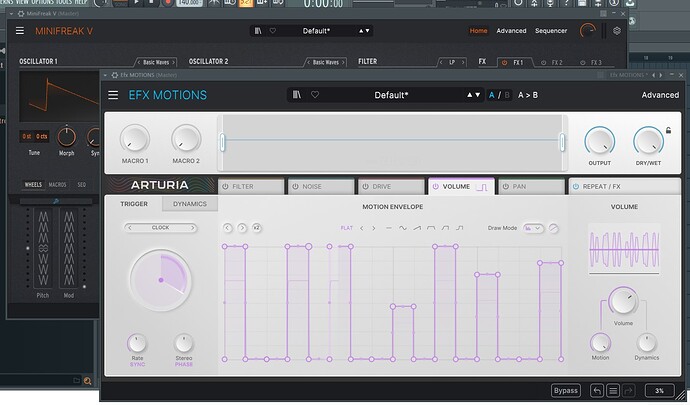This screenshot has height=405, width=690.
Task: Click the Volume waveform preview display
Action: pyautogui.click(x=624, y=249)
